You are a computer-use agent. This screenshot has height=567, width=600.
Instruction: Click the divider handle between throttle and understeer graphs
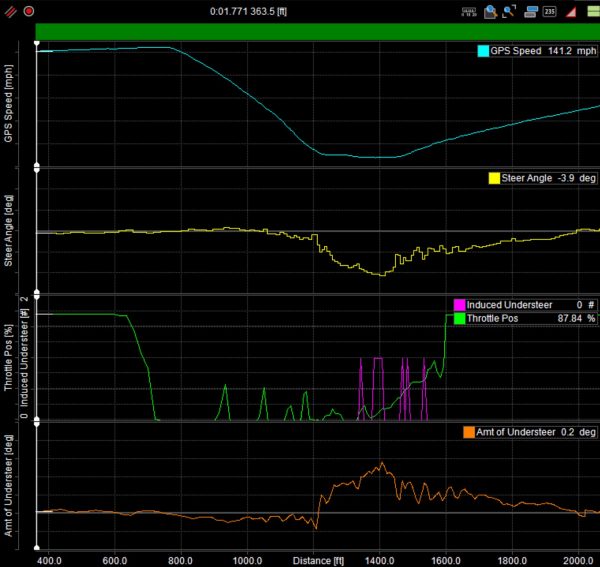click(37, 422)
